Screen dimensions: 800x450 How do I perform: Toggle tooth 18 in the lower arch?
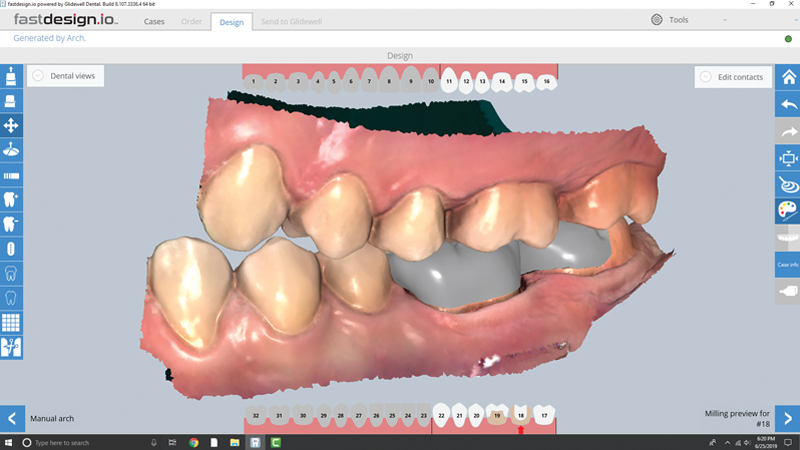pos(520,414)
